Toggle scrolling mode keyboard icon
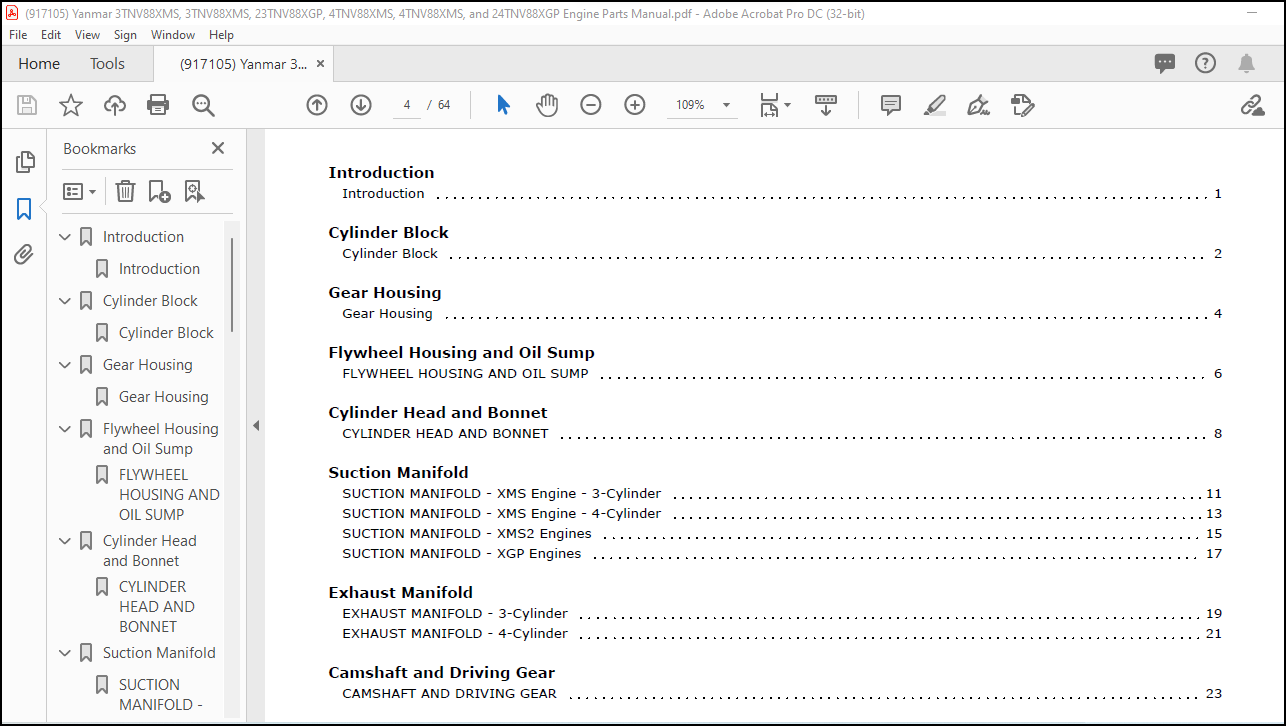Image resolution: width=1286 pixels, height=726 pixels. 826,105
